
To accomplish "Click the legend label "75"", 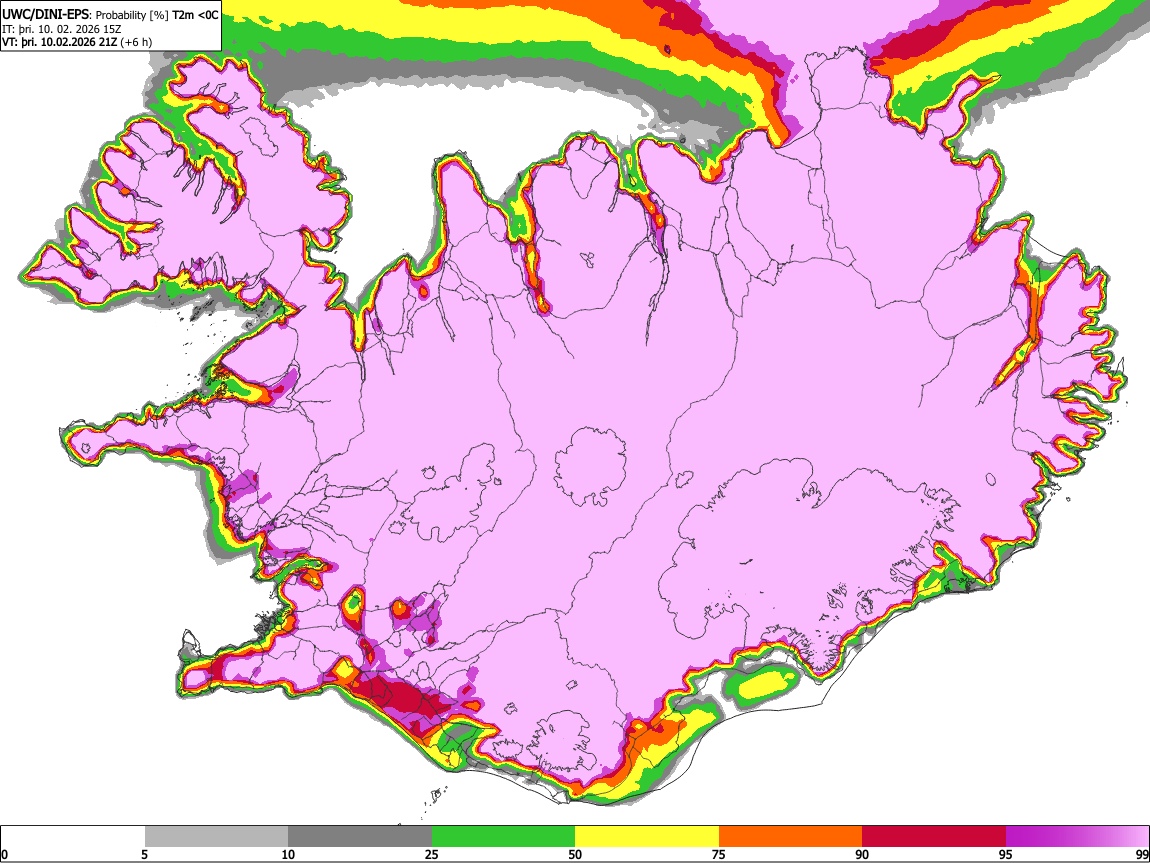I will pyautogui.click(x=719, y=855).
